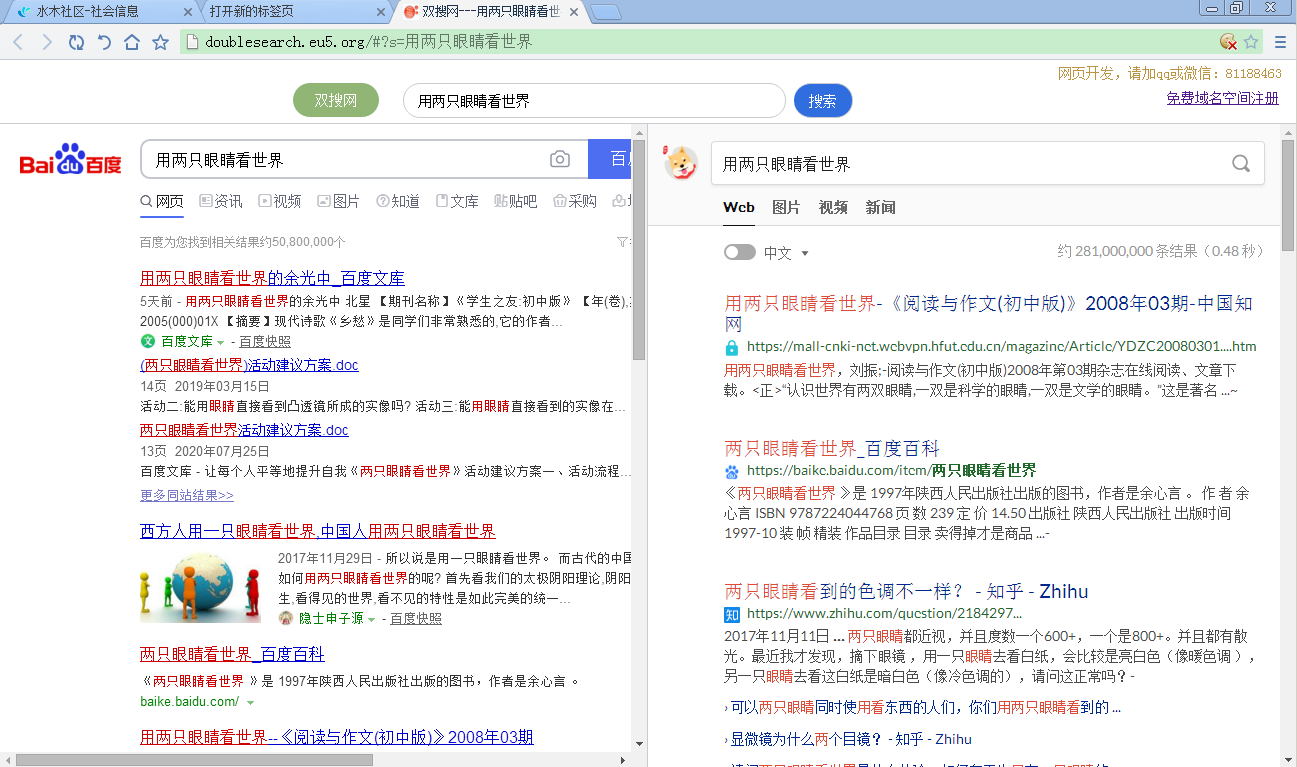1297x767 pixels.
Task: Click the star icon next to the home button
Action: (x=160, y=42)
